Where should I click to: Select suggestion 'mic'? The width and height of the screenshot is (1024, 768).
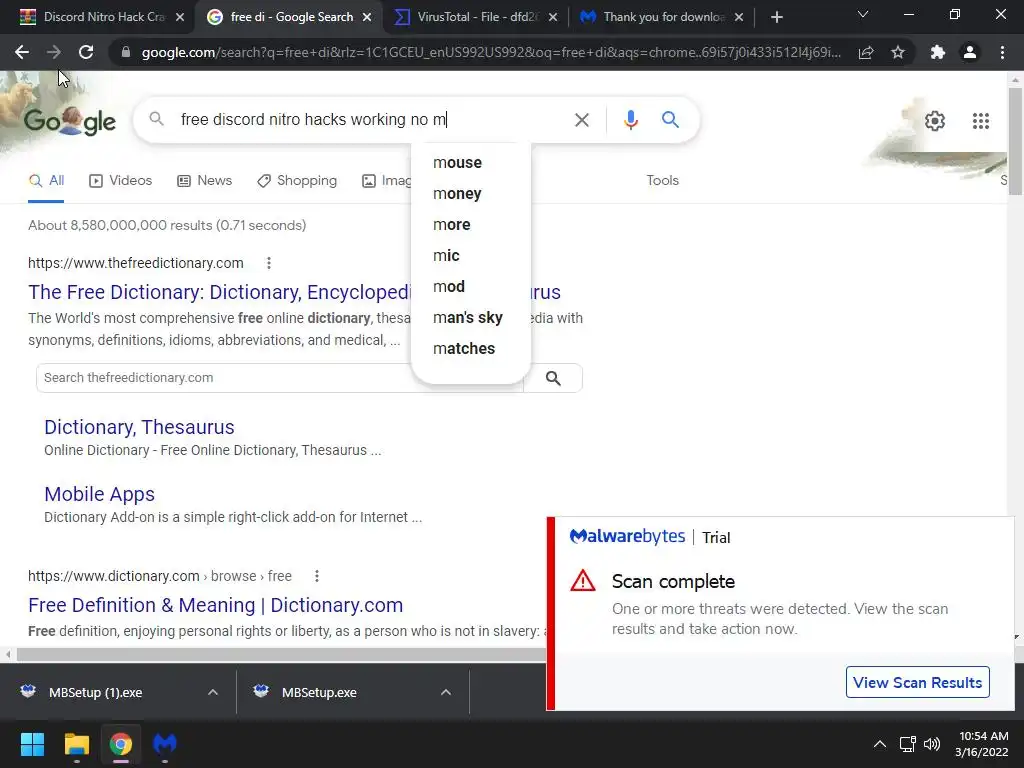(x=471, y=255)
